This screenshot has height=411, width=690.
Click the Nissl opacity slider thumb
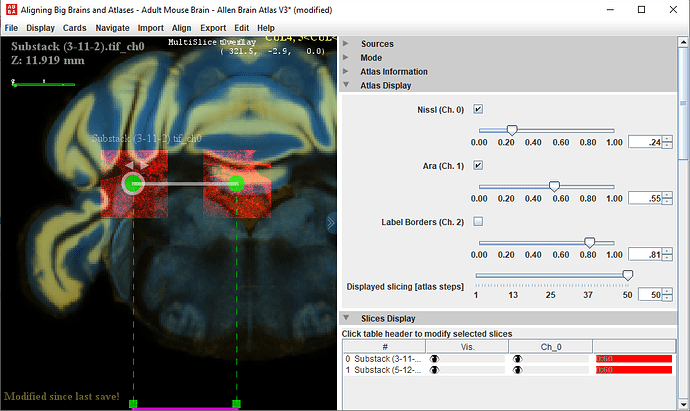[x=512, y=130]
